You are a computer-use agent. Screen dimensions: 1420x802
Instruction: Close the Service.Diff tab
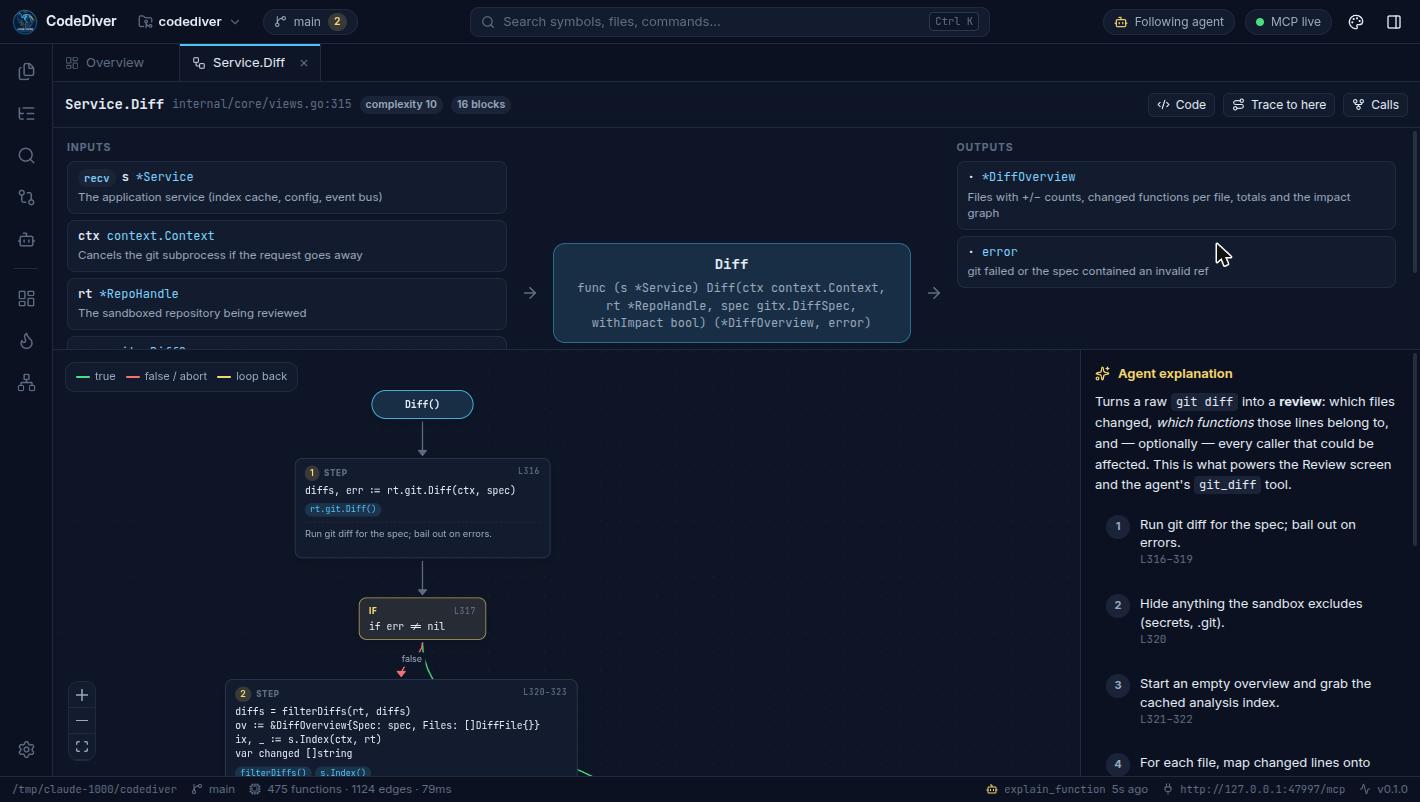point(304,63)
